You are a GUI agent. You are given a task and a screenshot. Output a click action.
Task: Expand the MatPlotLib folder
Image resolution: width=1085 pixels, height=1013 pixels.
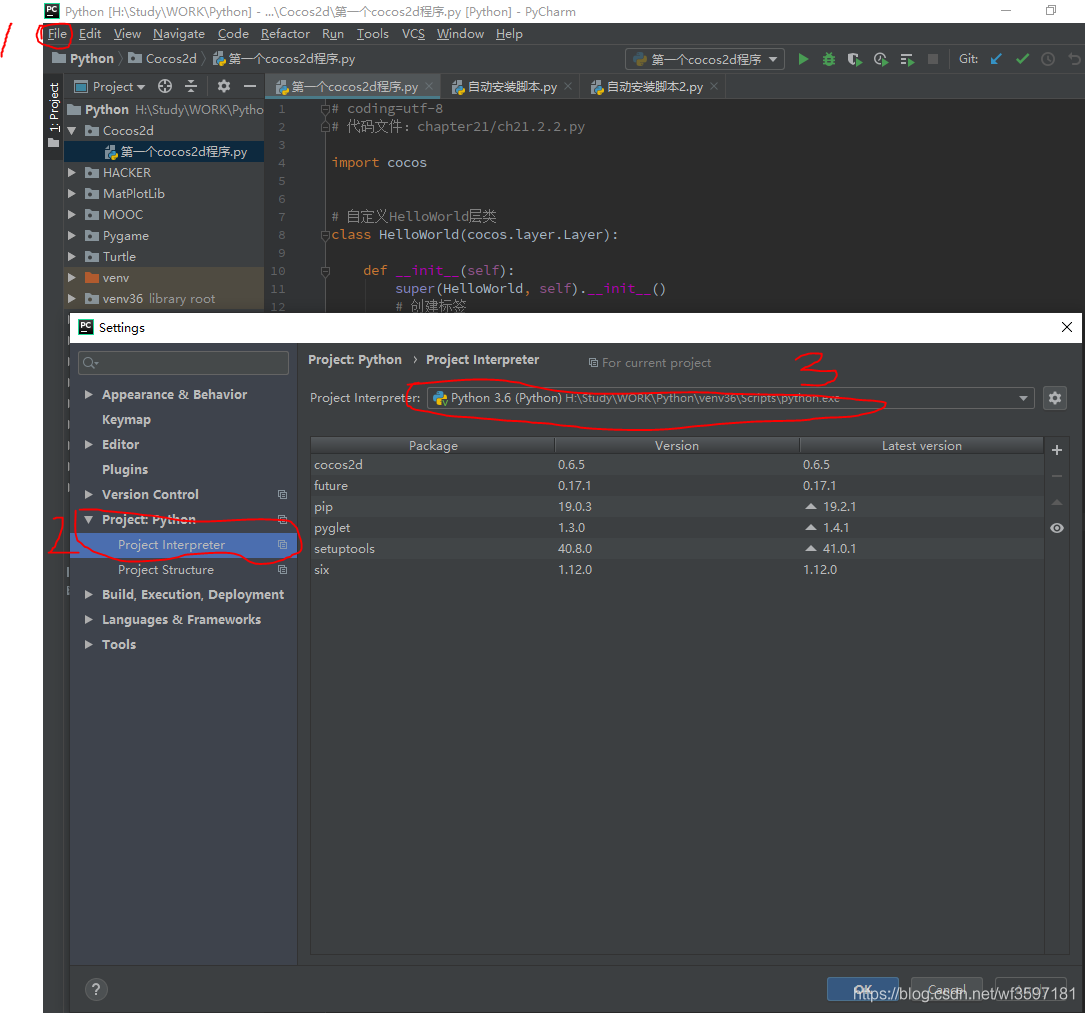(72, 194)
